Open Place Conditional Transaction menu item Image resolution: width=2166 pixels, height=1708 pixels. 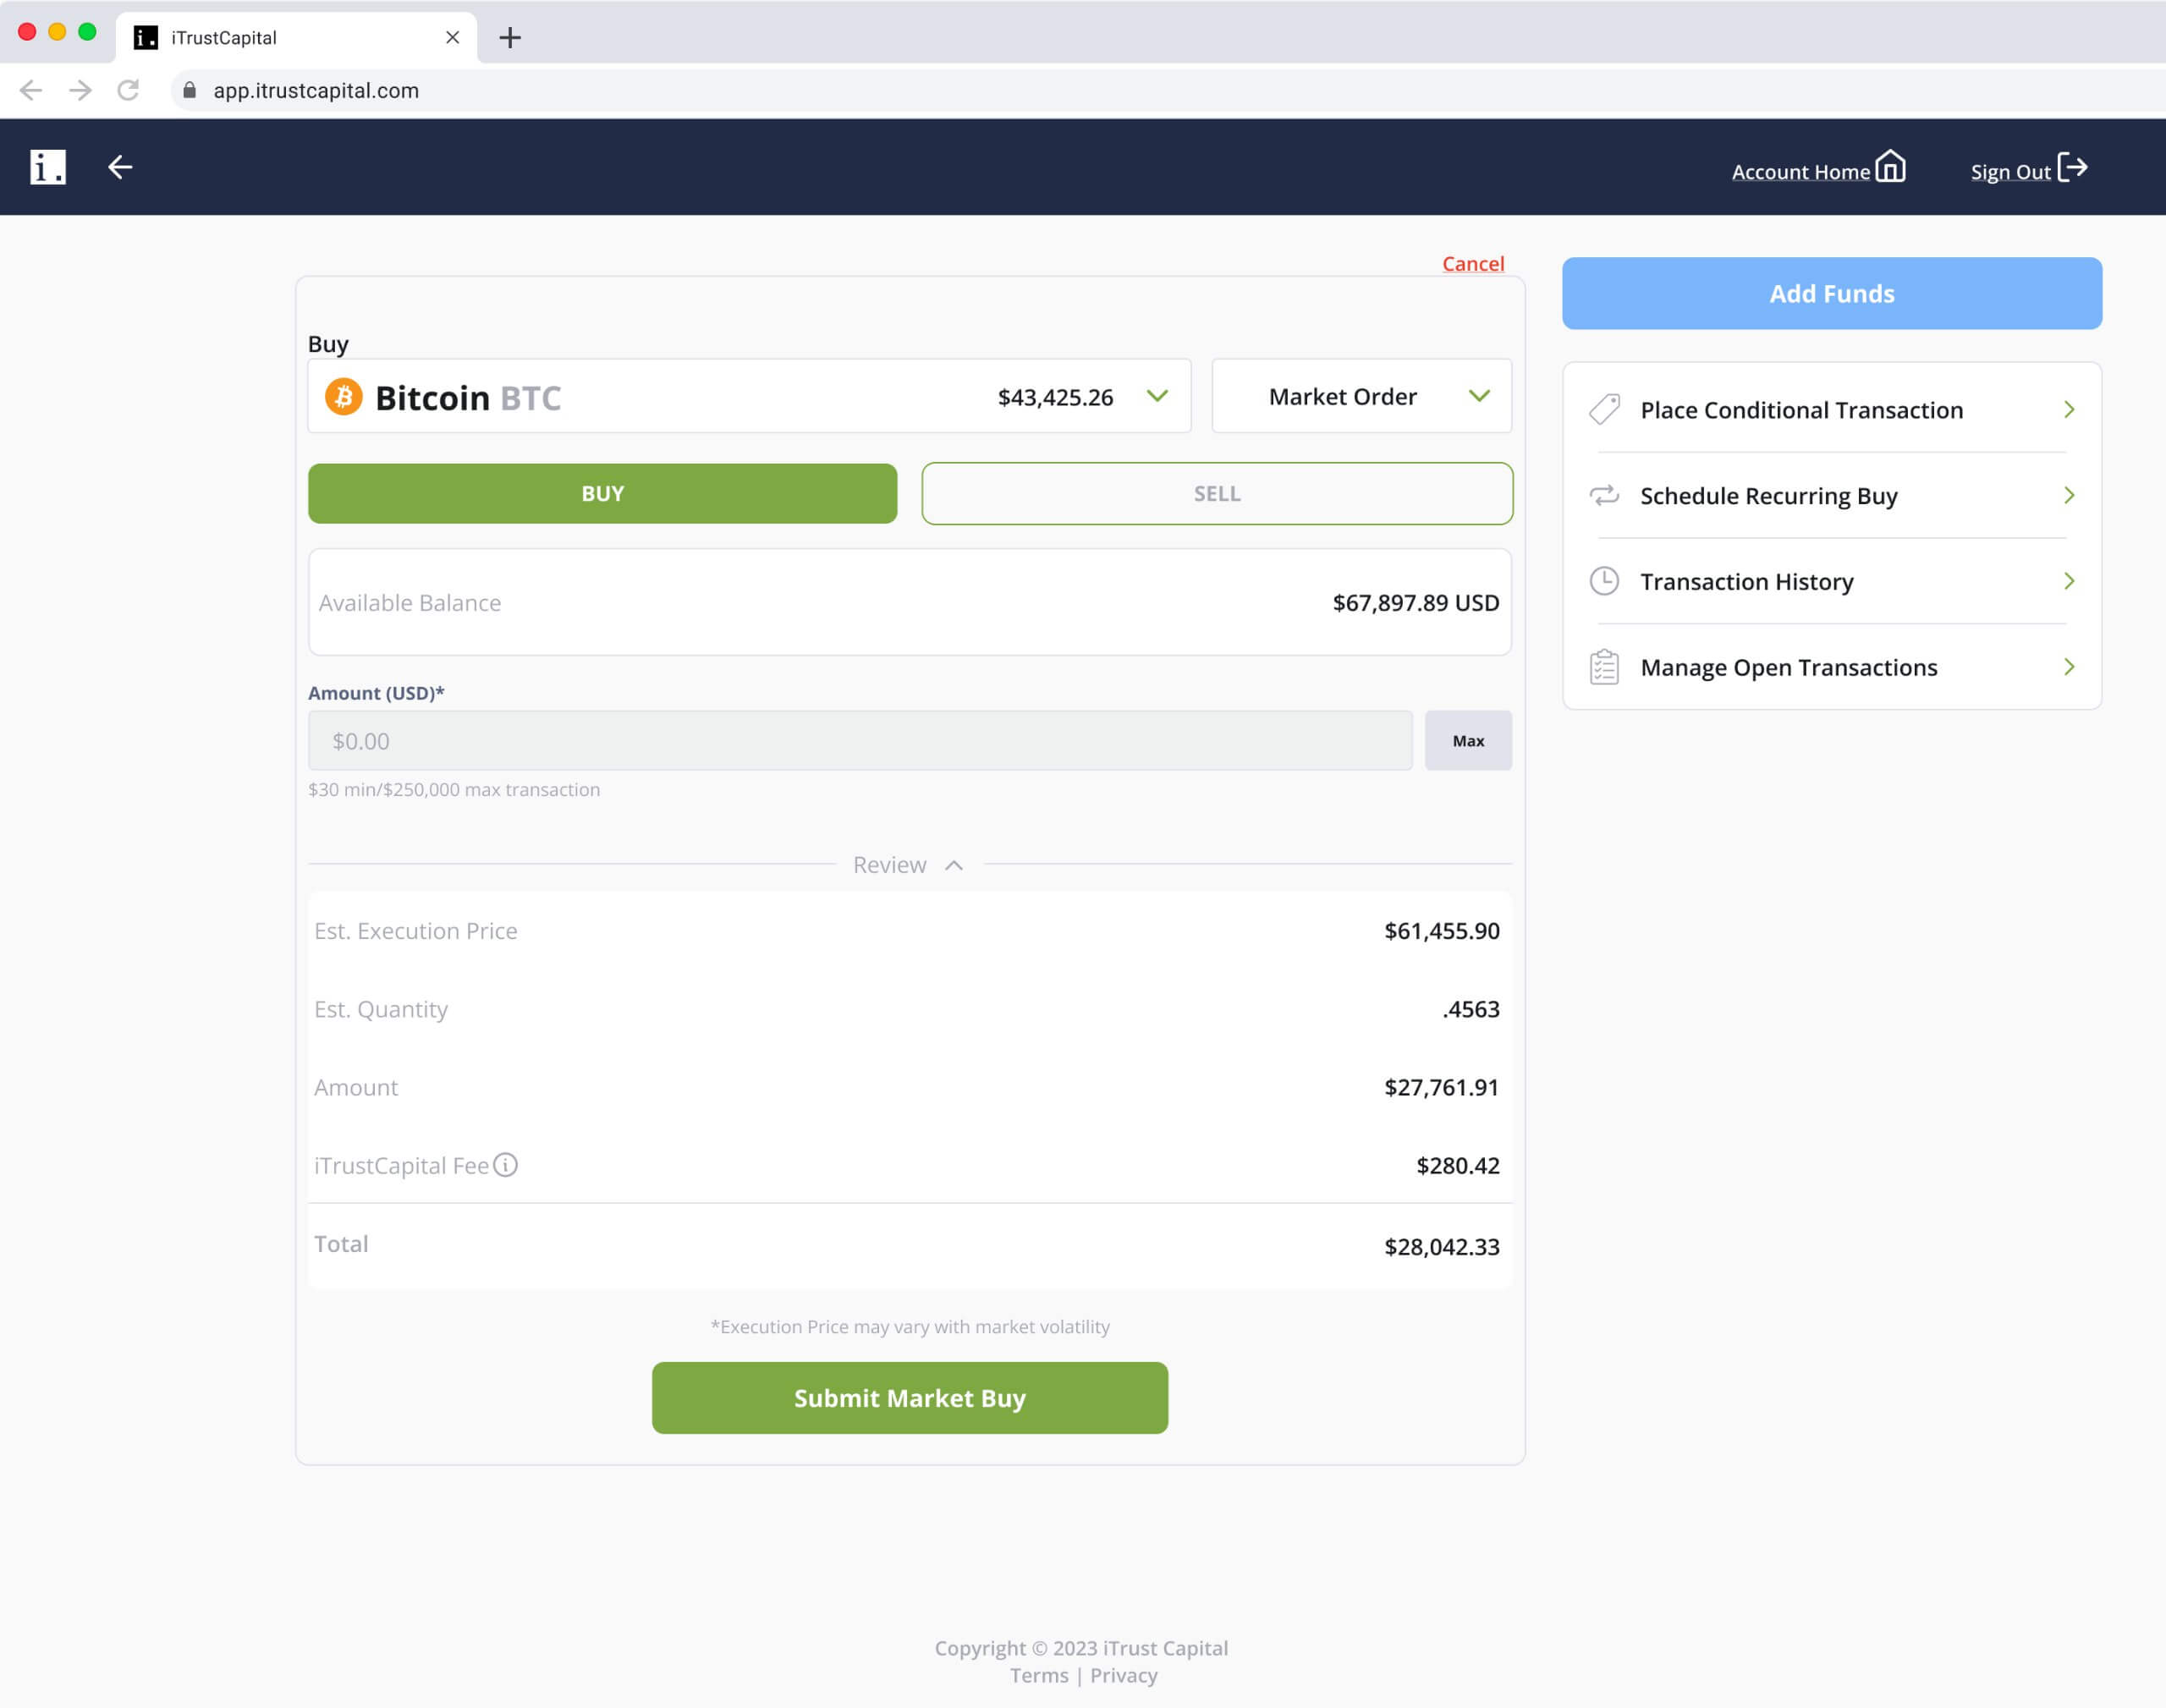[1832, 410]
